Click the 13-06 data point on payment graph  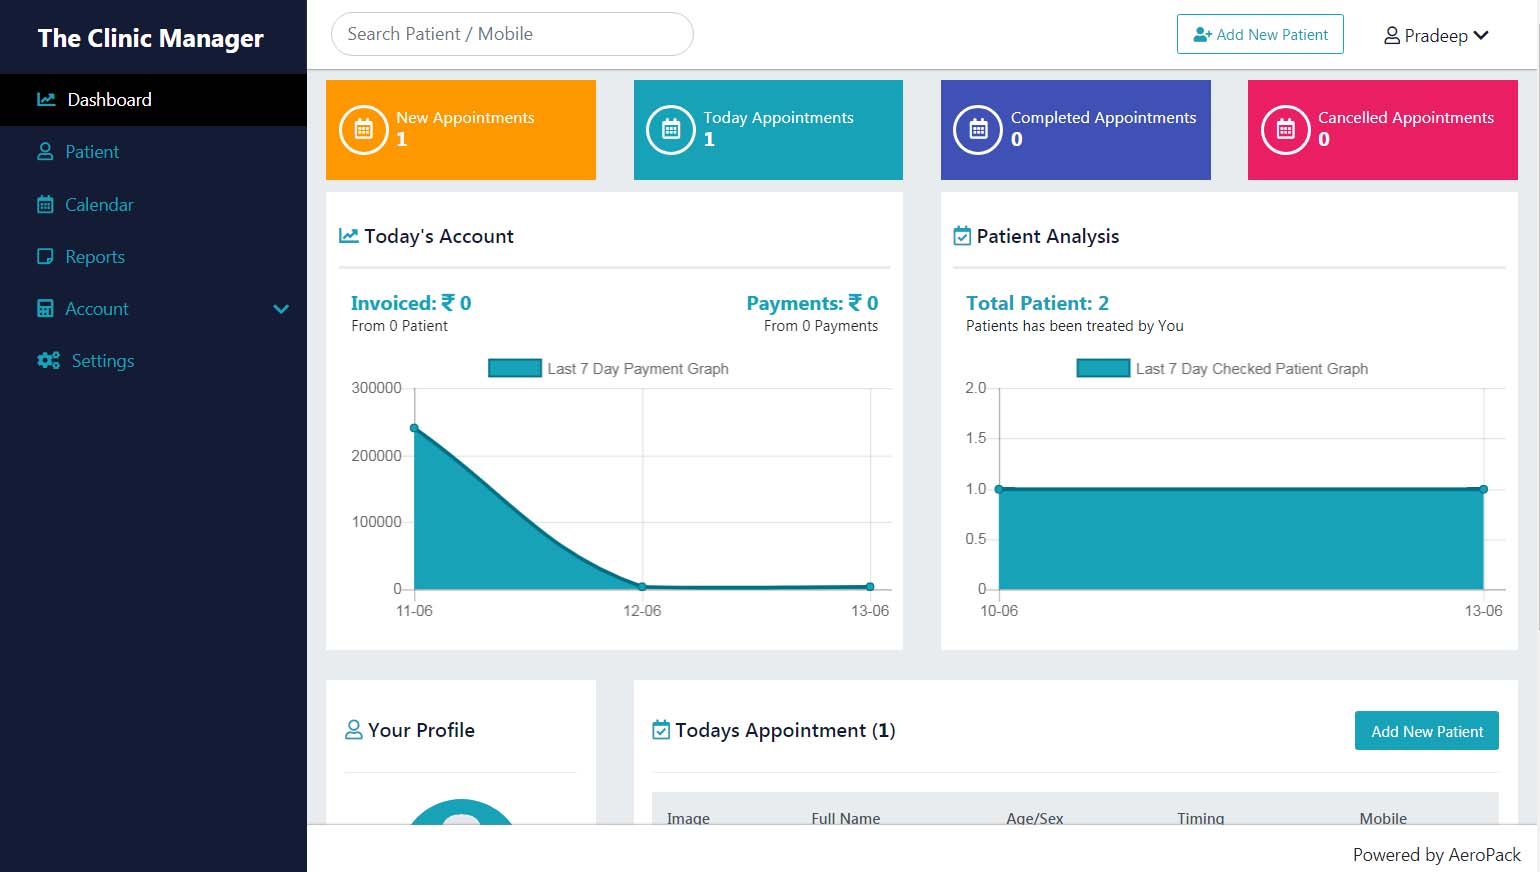[870, 587]
